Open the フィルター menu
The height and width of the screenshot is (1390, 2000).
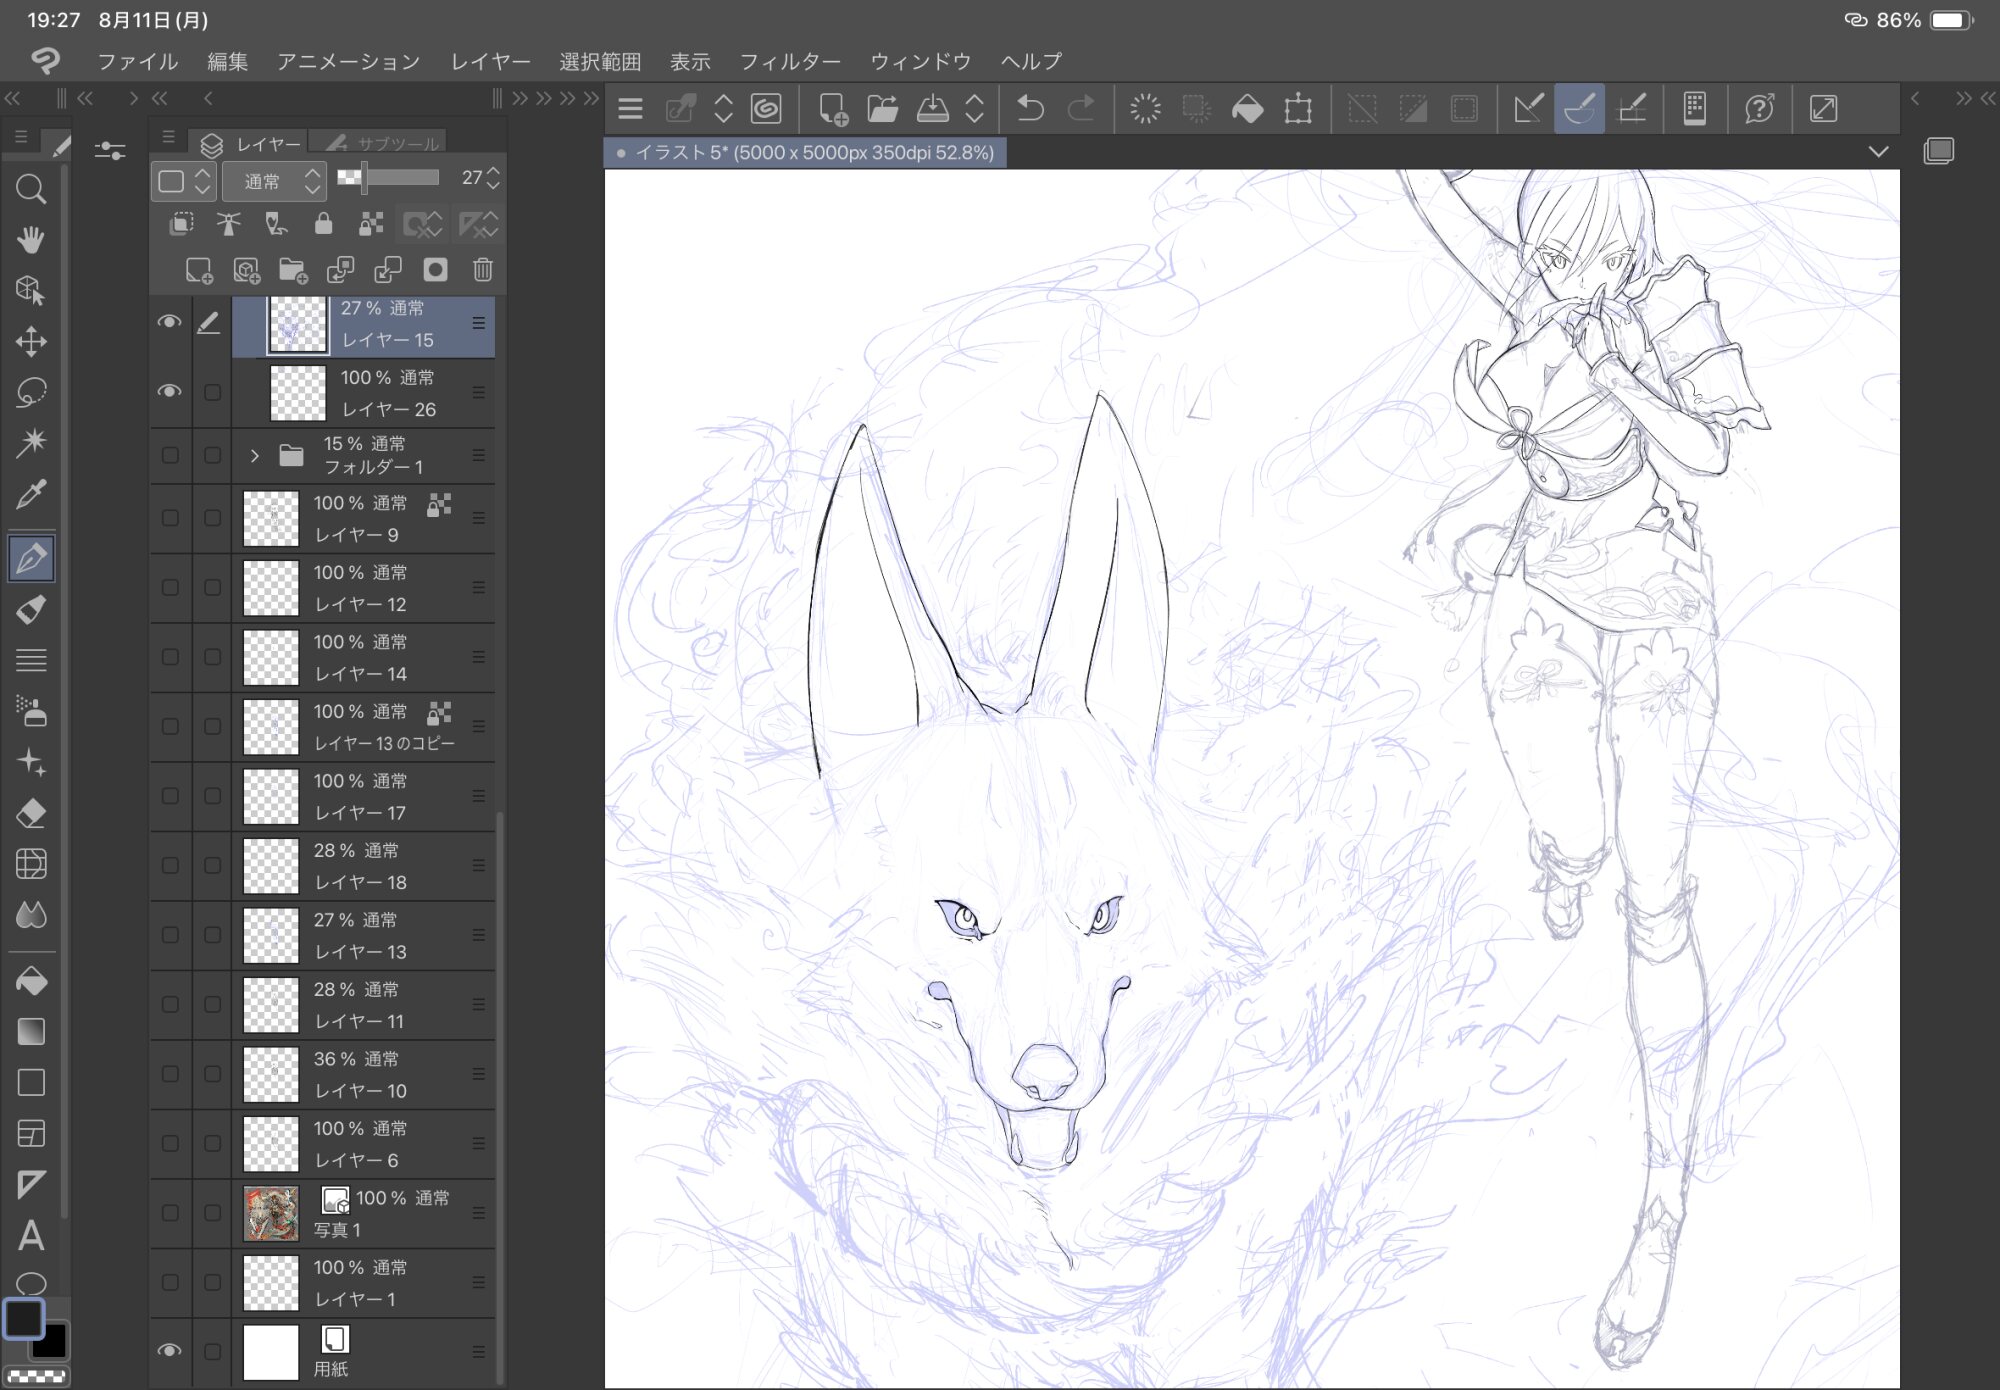point(789,61)
